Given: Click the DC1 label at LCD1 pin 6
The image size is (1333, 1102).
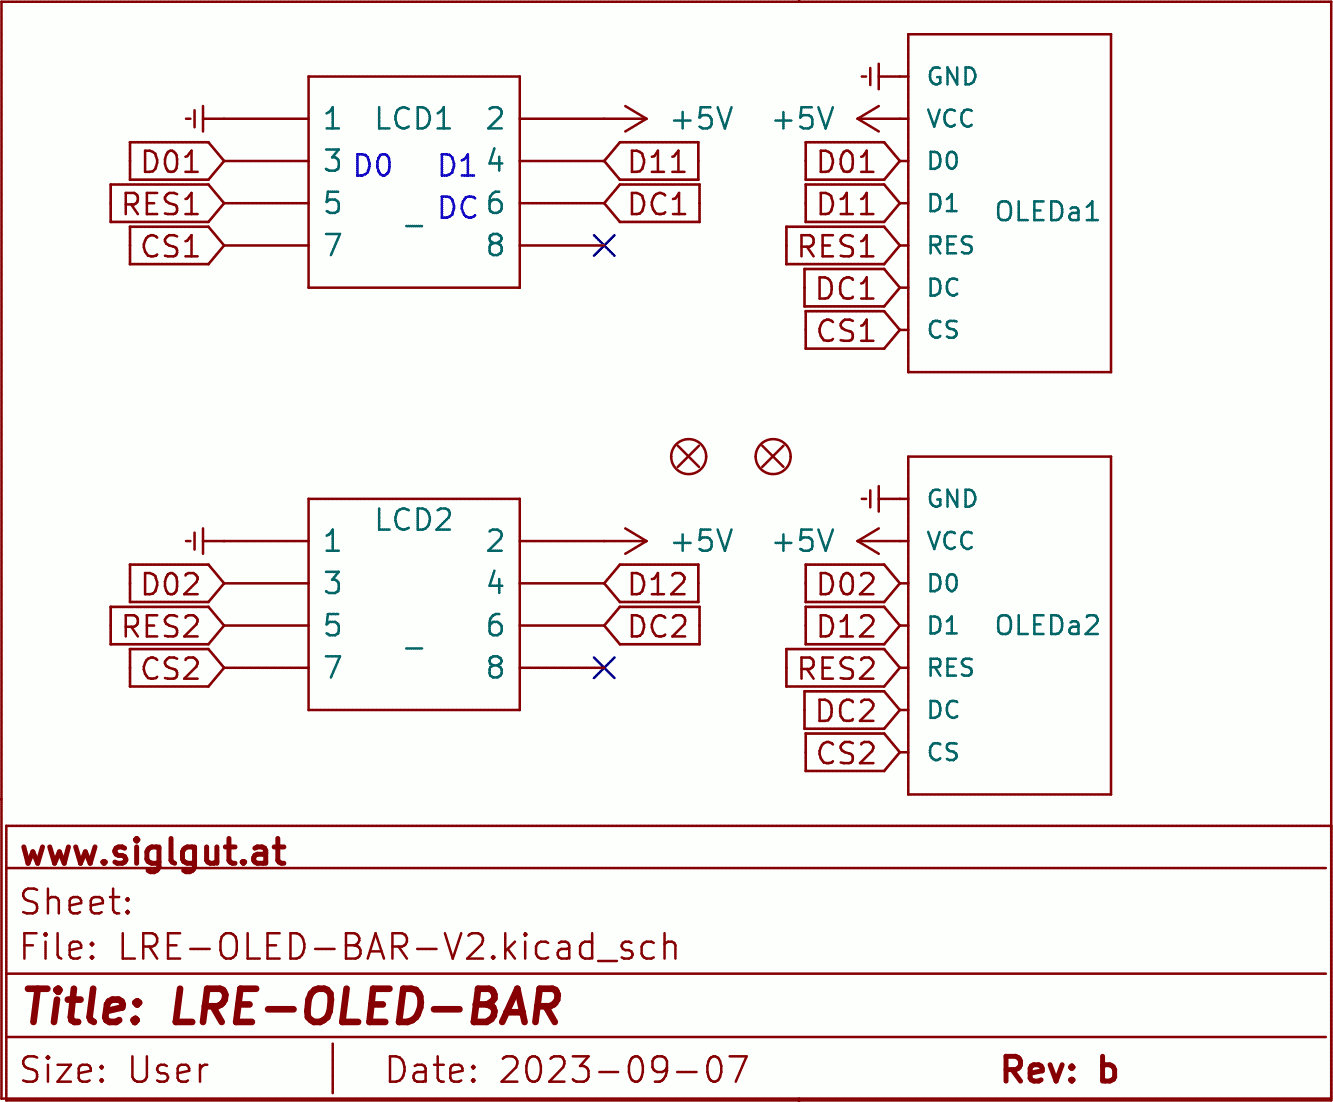Looking at the screenshot, I should pos(654,204).
